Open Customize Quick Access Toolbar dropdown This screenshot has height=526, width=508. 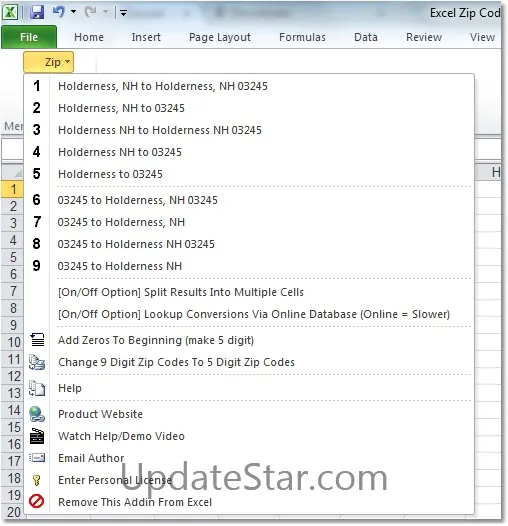coord(123,13)
